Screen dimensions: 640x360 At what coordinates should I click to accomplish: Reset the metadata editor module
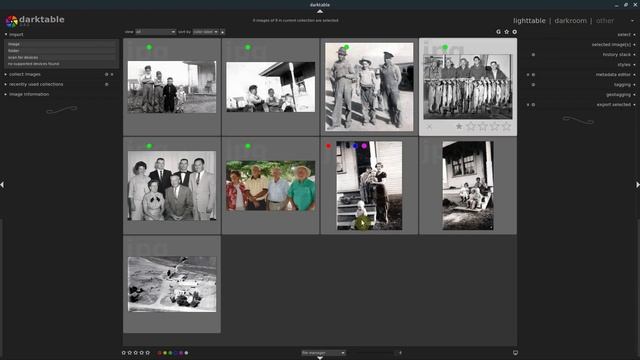click(533, 75)
